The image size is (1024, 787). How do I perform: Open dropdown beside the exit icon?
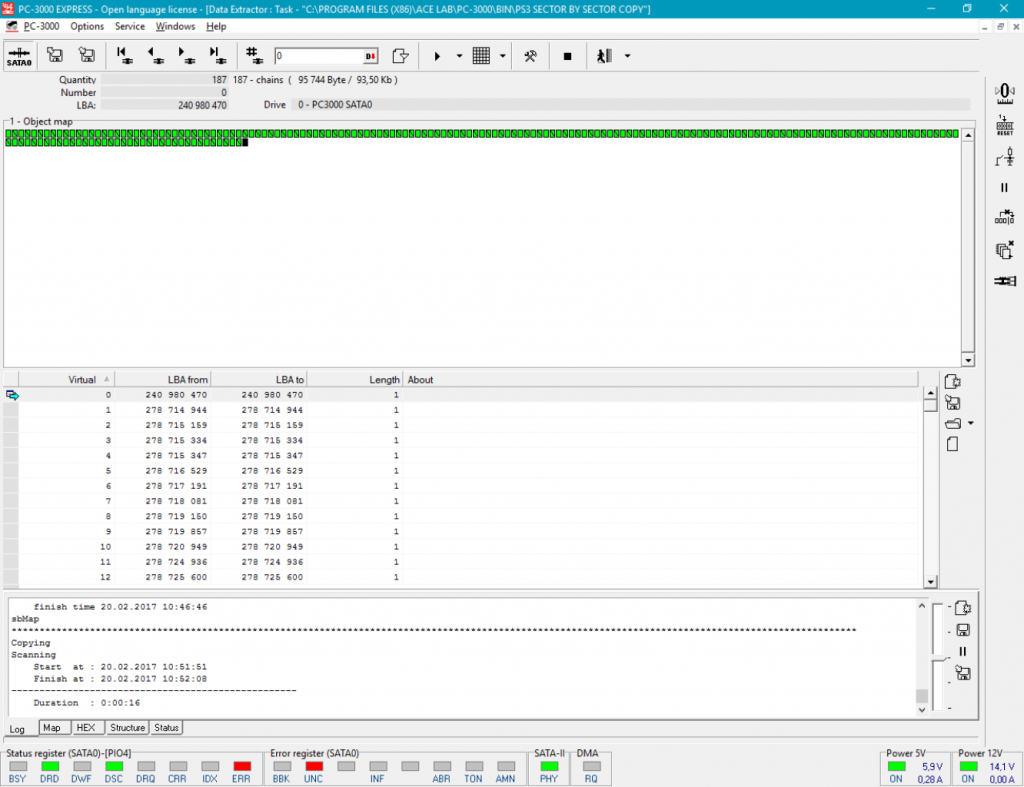(x=627, y=56)
